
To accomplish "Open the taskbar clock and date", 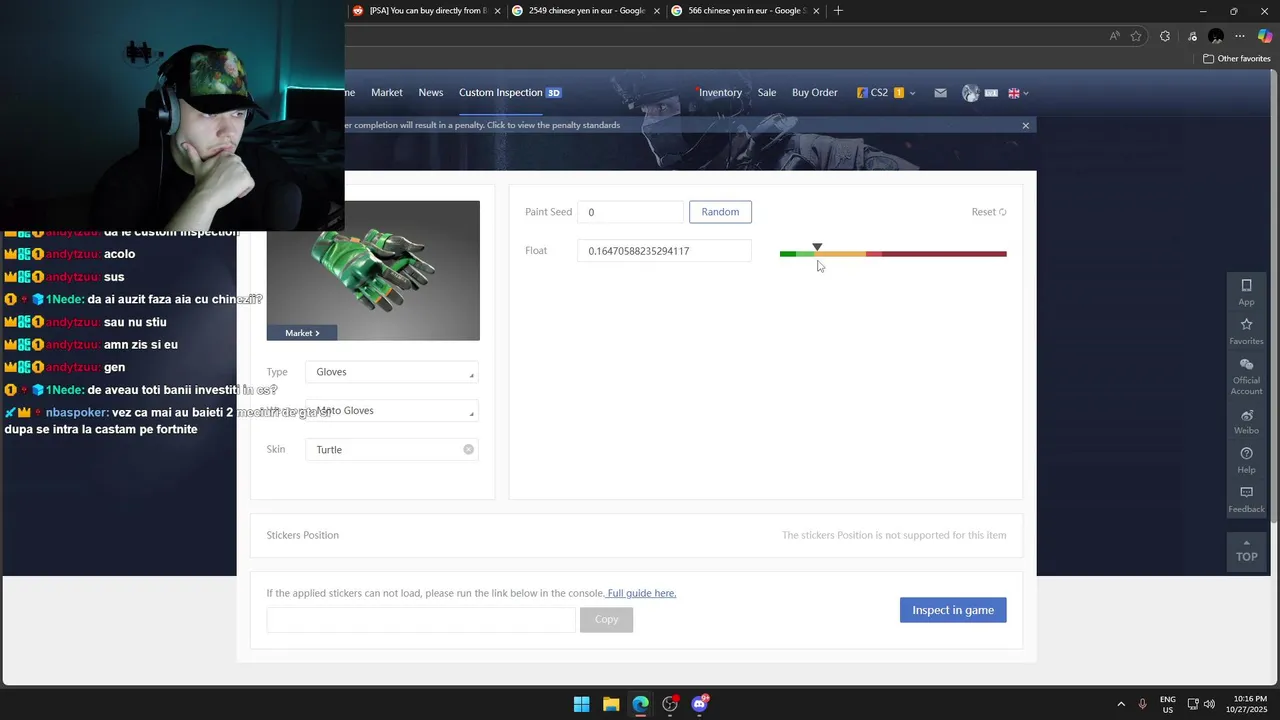I will pos(1245,704).
